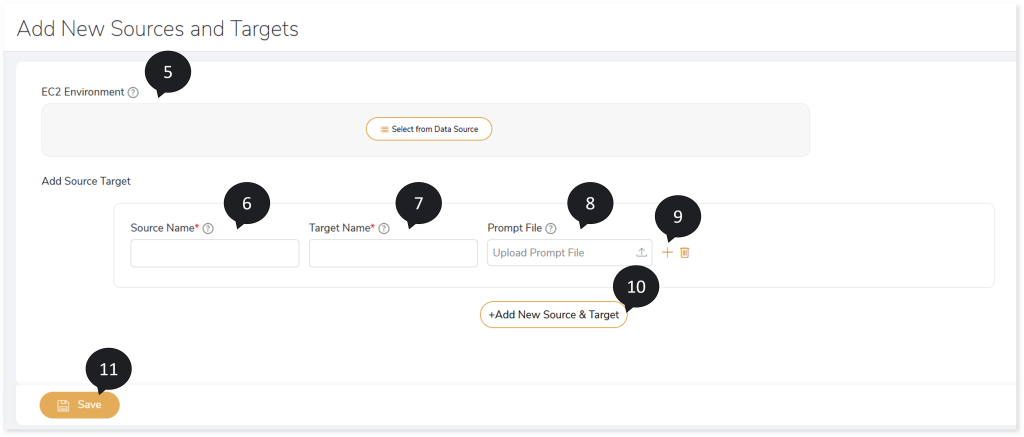Save the new sources and targets

click(x=80, y=405)
